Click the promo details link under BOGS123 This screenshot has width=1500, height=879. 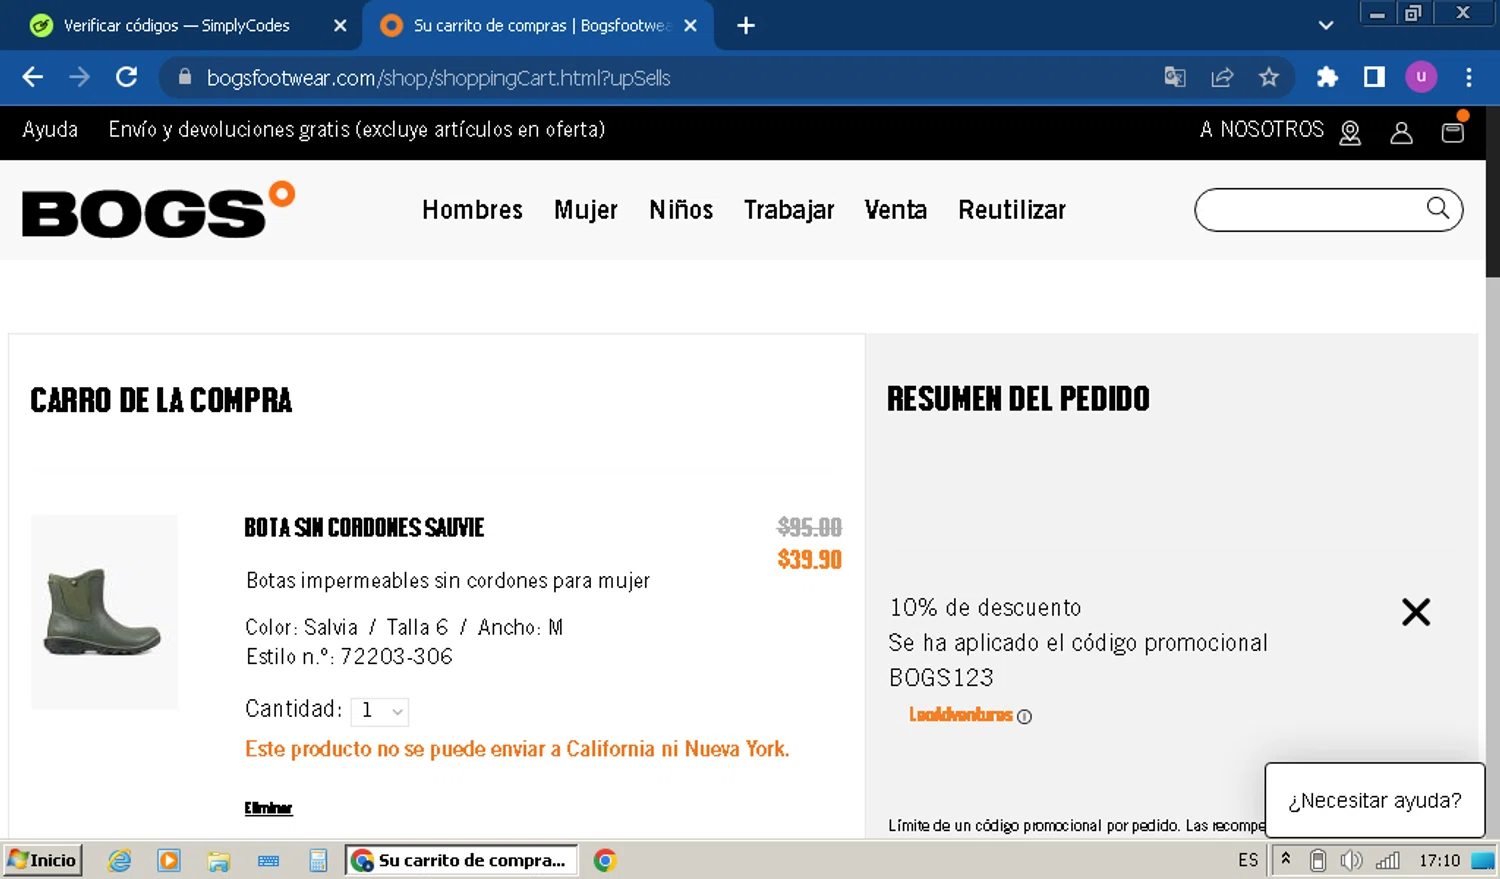(960, 715)
